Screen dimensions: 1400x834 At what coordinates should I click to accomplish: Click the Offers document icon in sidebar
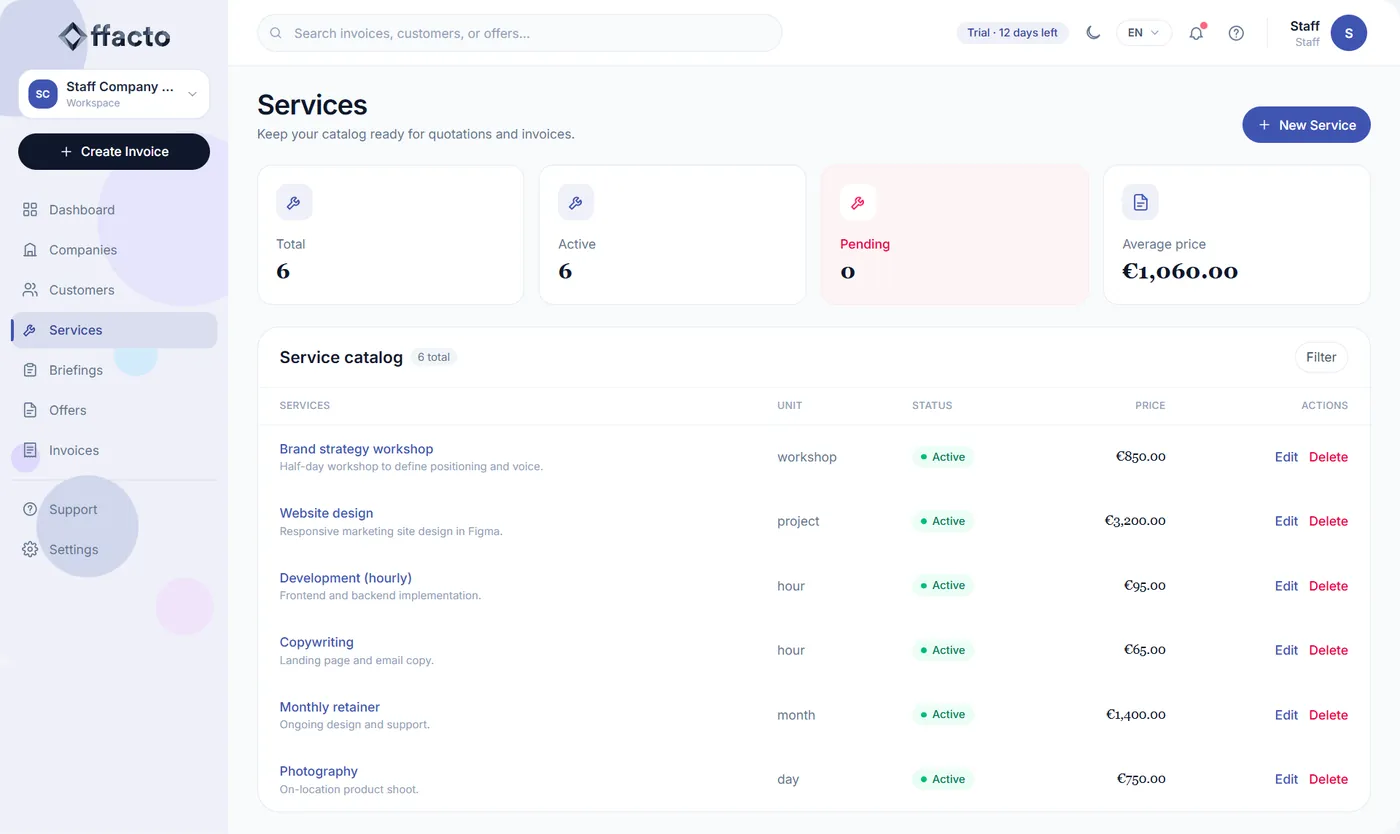coord(30,410)
